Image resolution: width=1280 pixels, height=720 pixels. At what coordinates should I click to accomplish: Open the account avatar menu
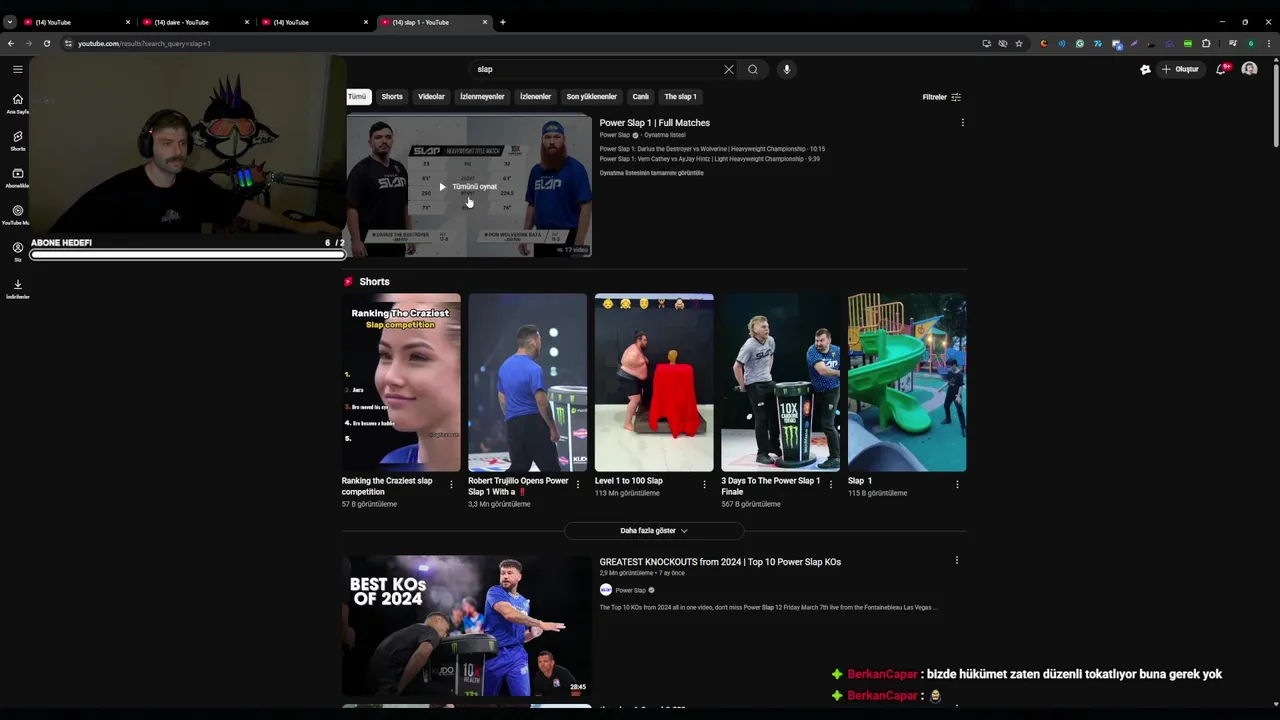point(1249,69)
